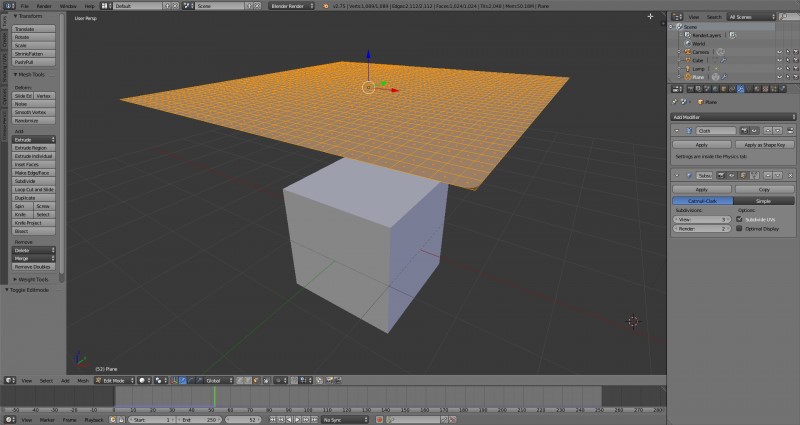Image resolution: width=800 pixels, height=425 pixels.
Task: Open the Mesh menu in 3D header
Action: [x=83, y=381]
